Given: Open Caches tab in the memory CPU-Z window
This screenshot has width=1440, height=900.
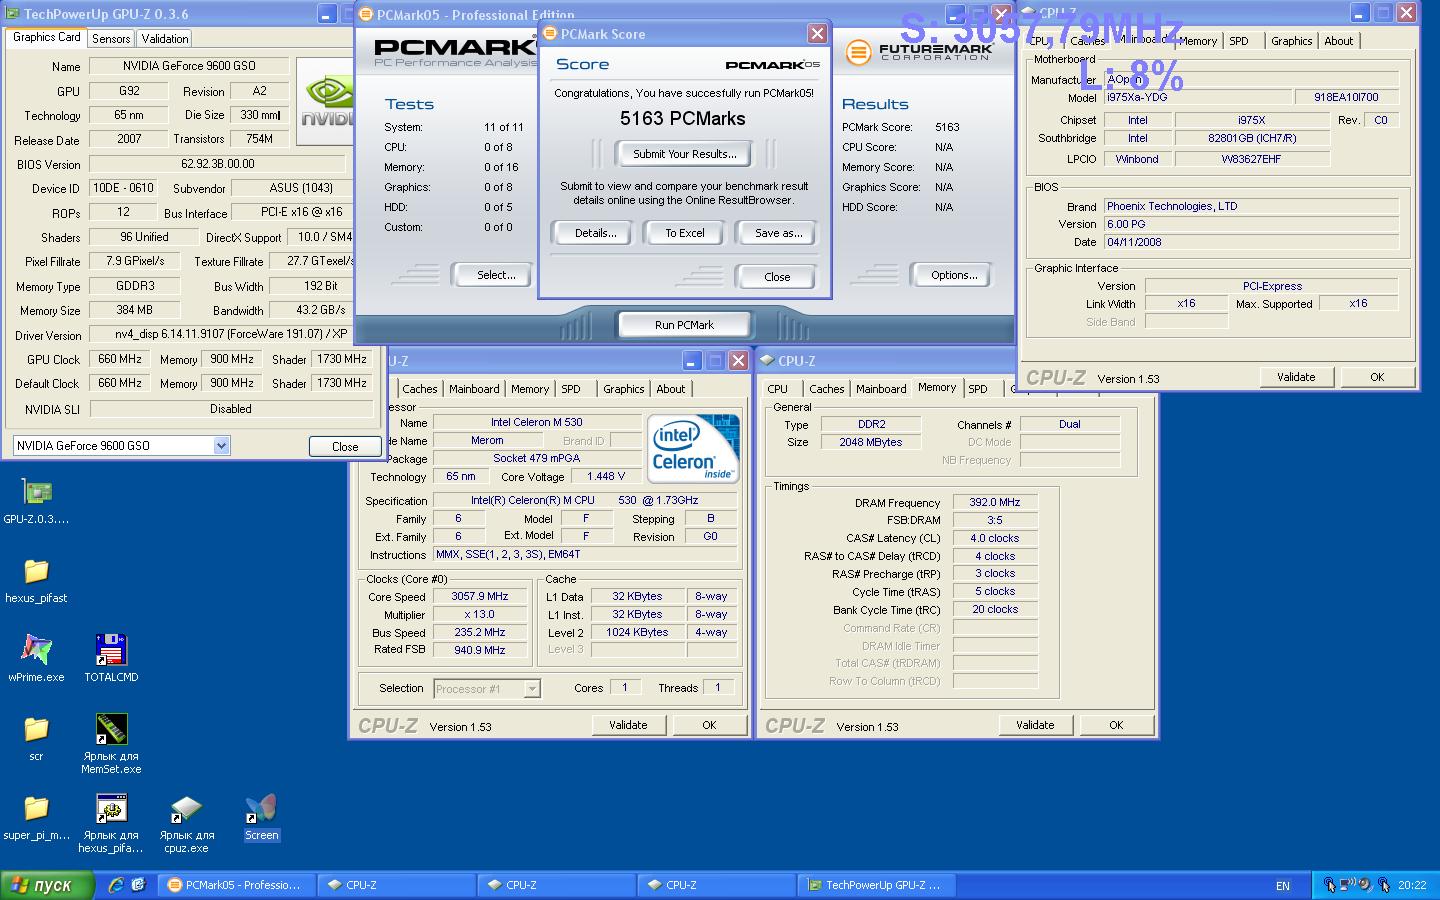Looking at the screenshot, I should tap(827, 389).
